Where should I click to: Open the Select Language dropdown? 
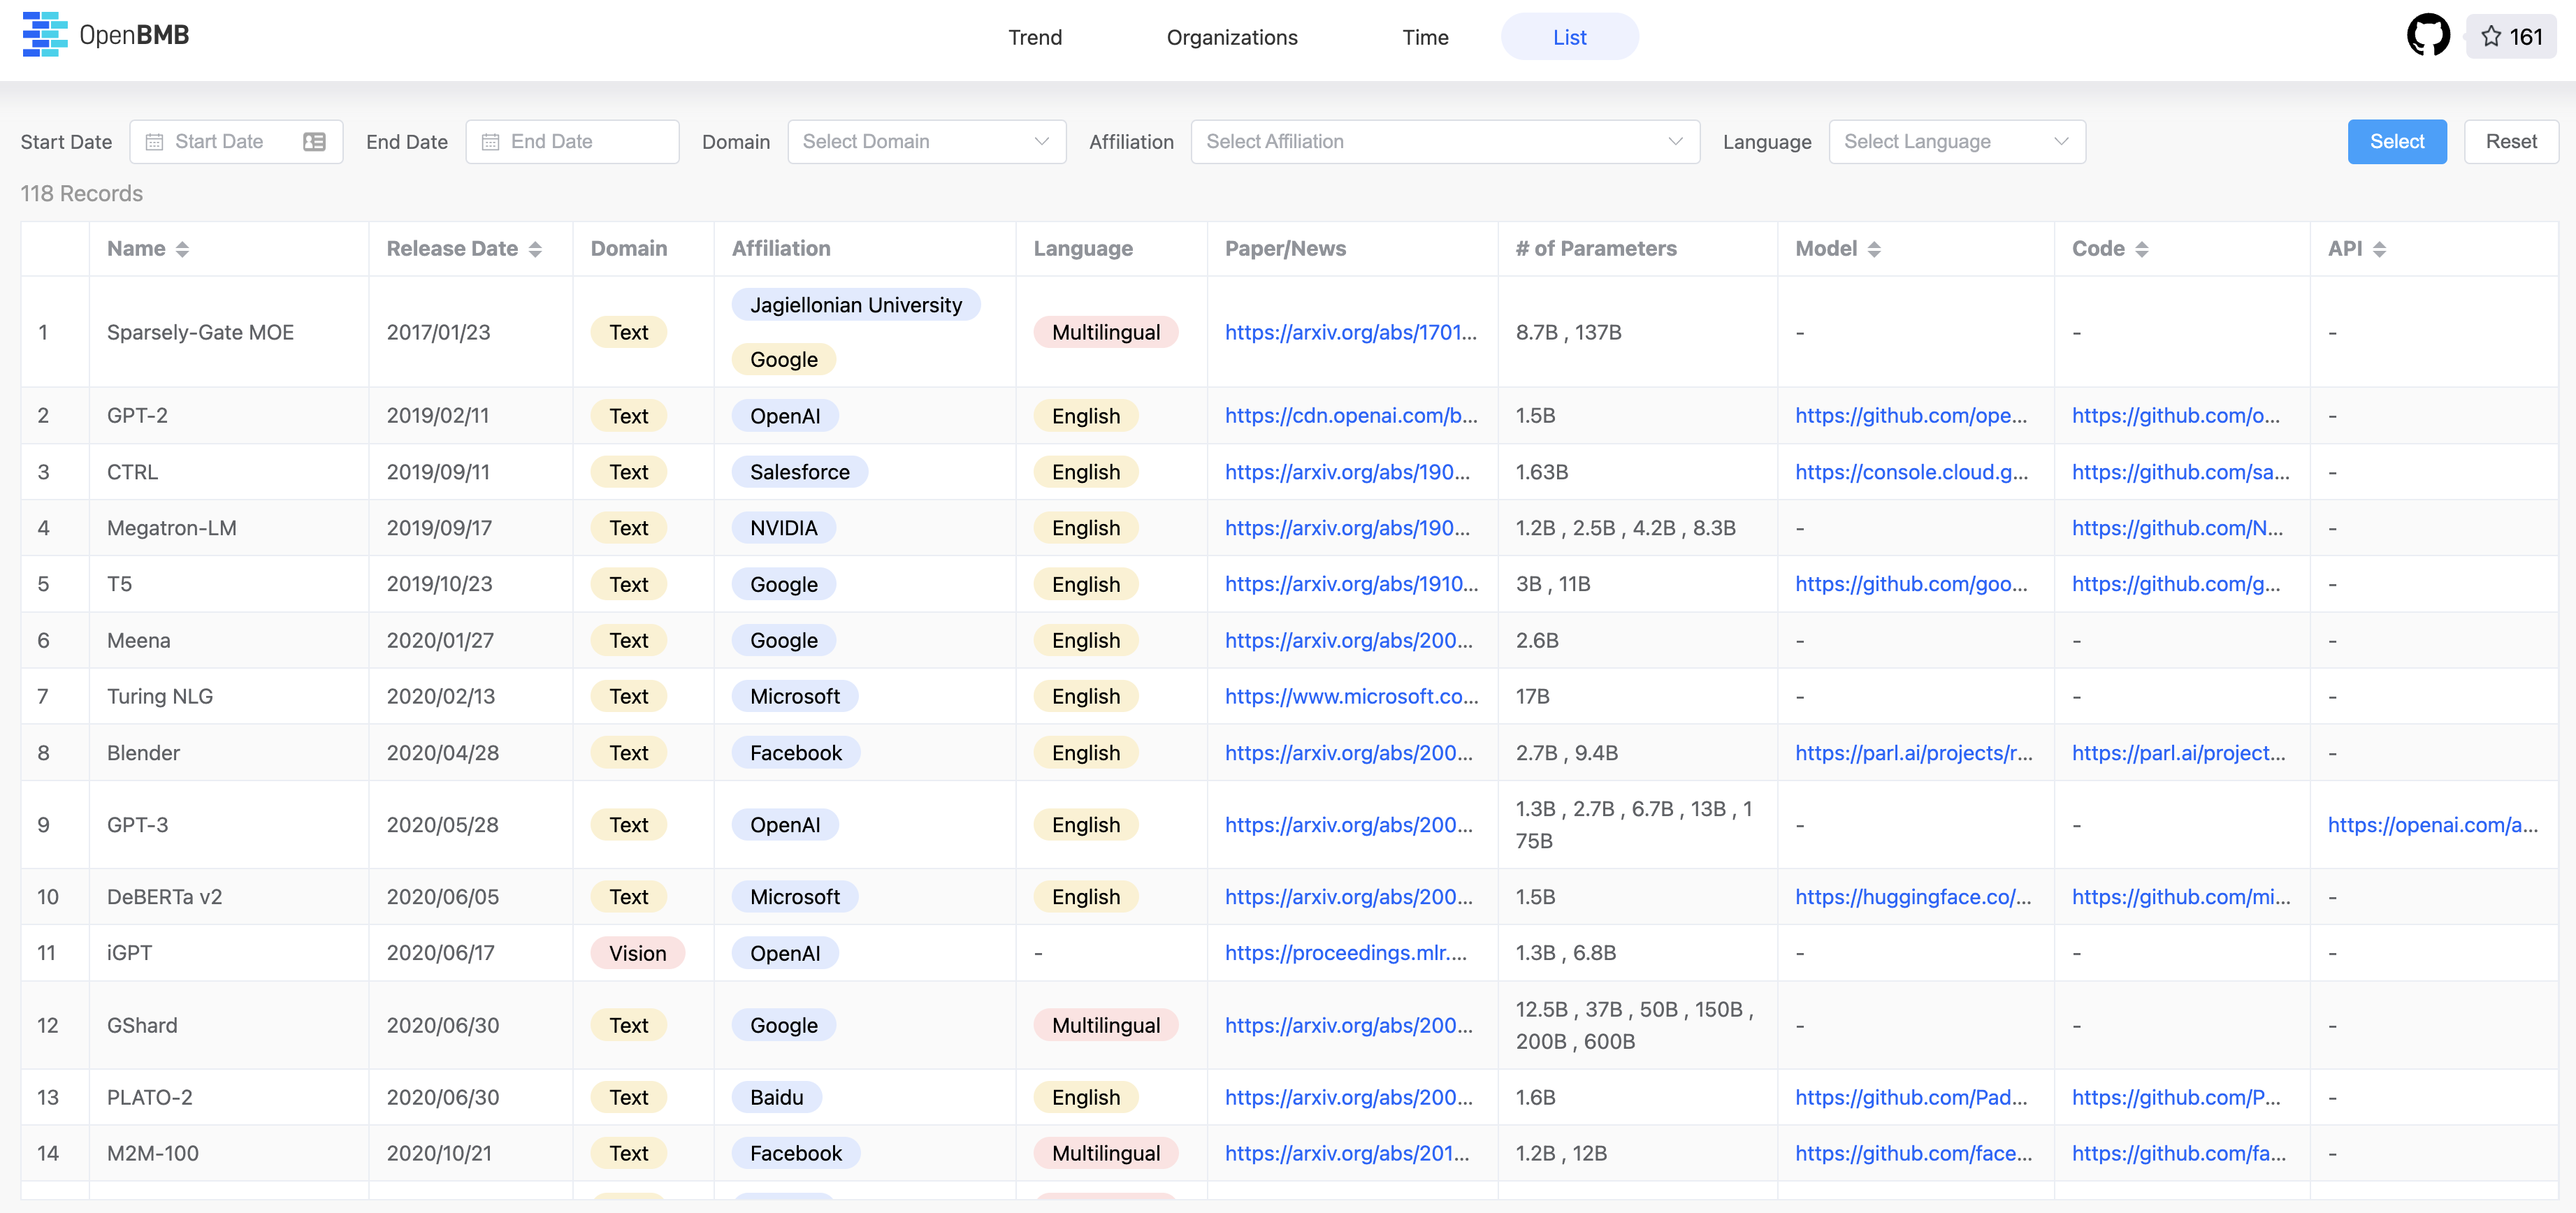pyautogui.click(x=1956, y=142)
